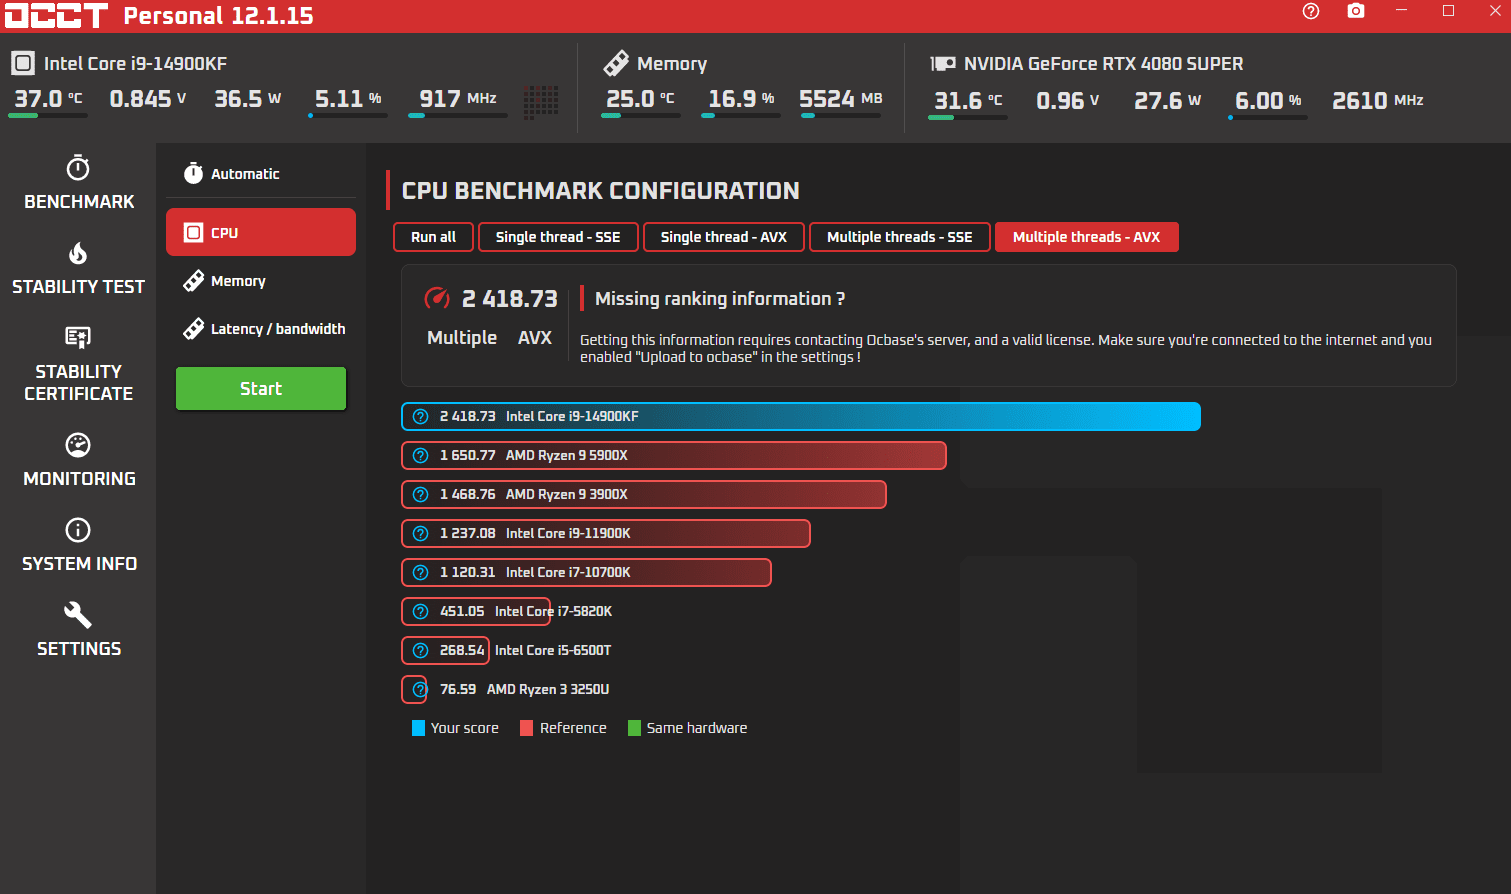The width and height of the screenshot is (1511, 894).
Task: Click the Memory stick icon in header
Action: pos(616,63)
